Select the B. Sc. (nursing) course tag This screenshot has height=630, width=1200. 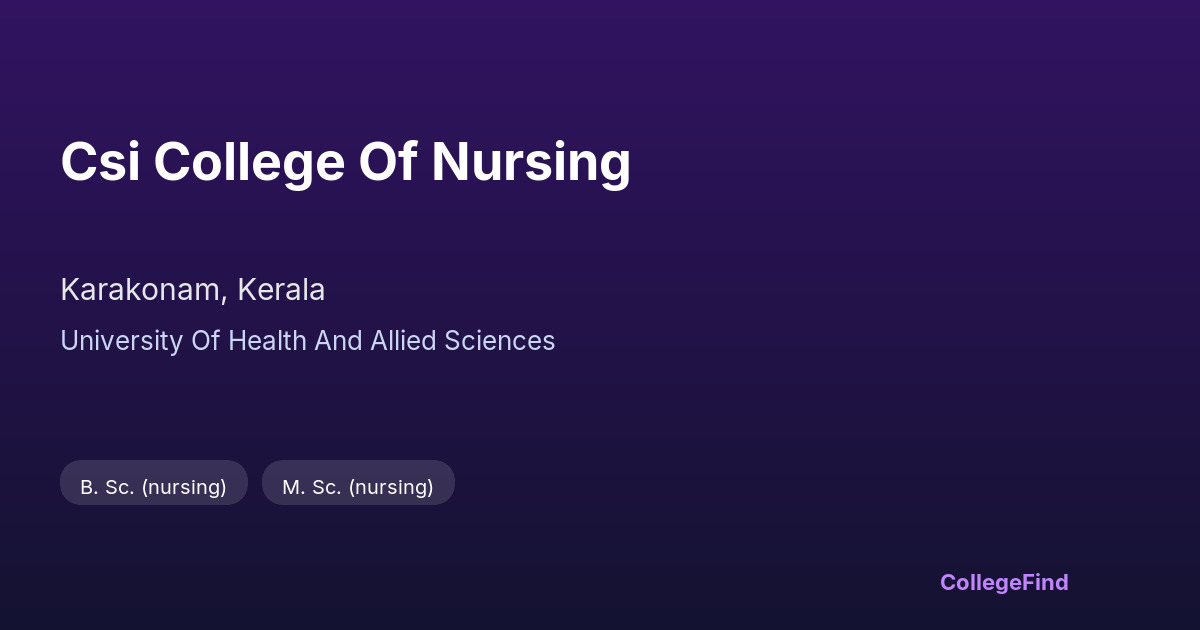point(153,487)
